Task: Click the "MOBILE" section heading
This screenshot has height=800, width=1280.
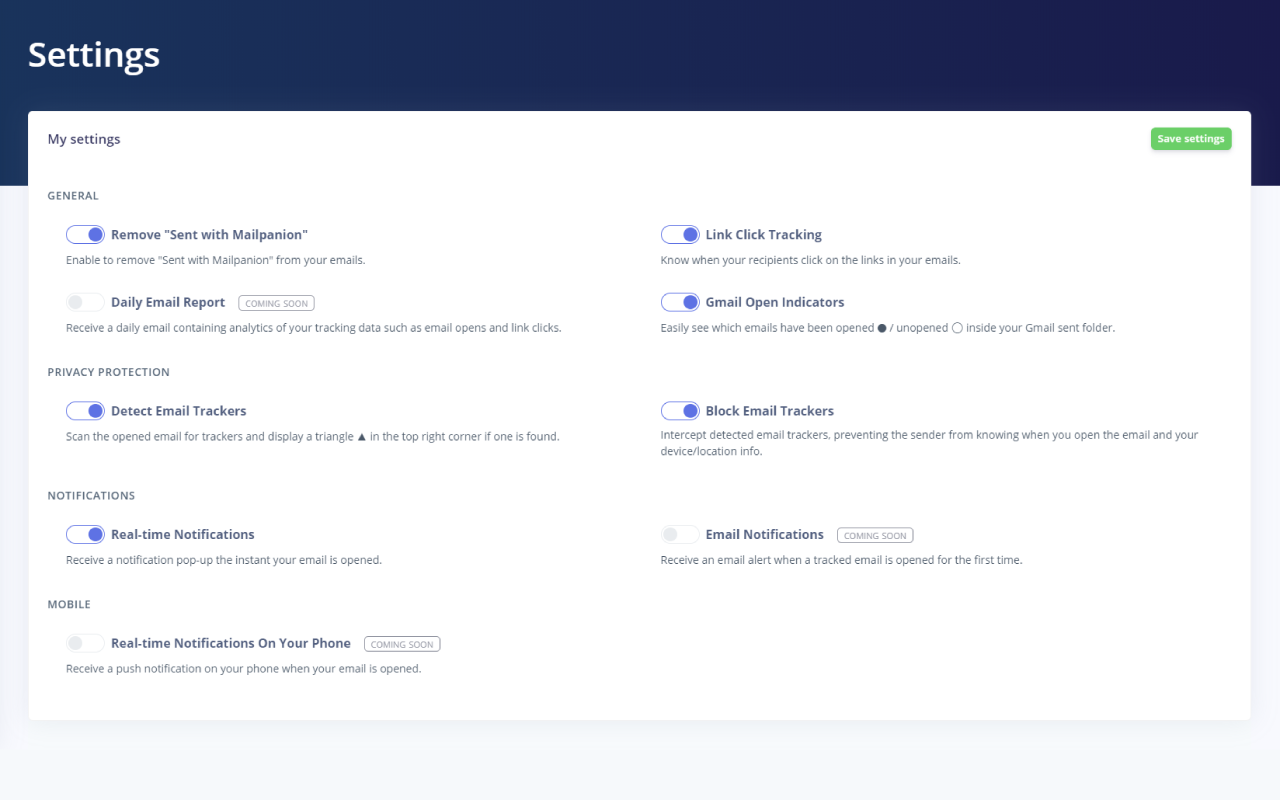Action: click(69, 605)
